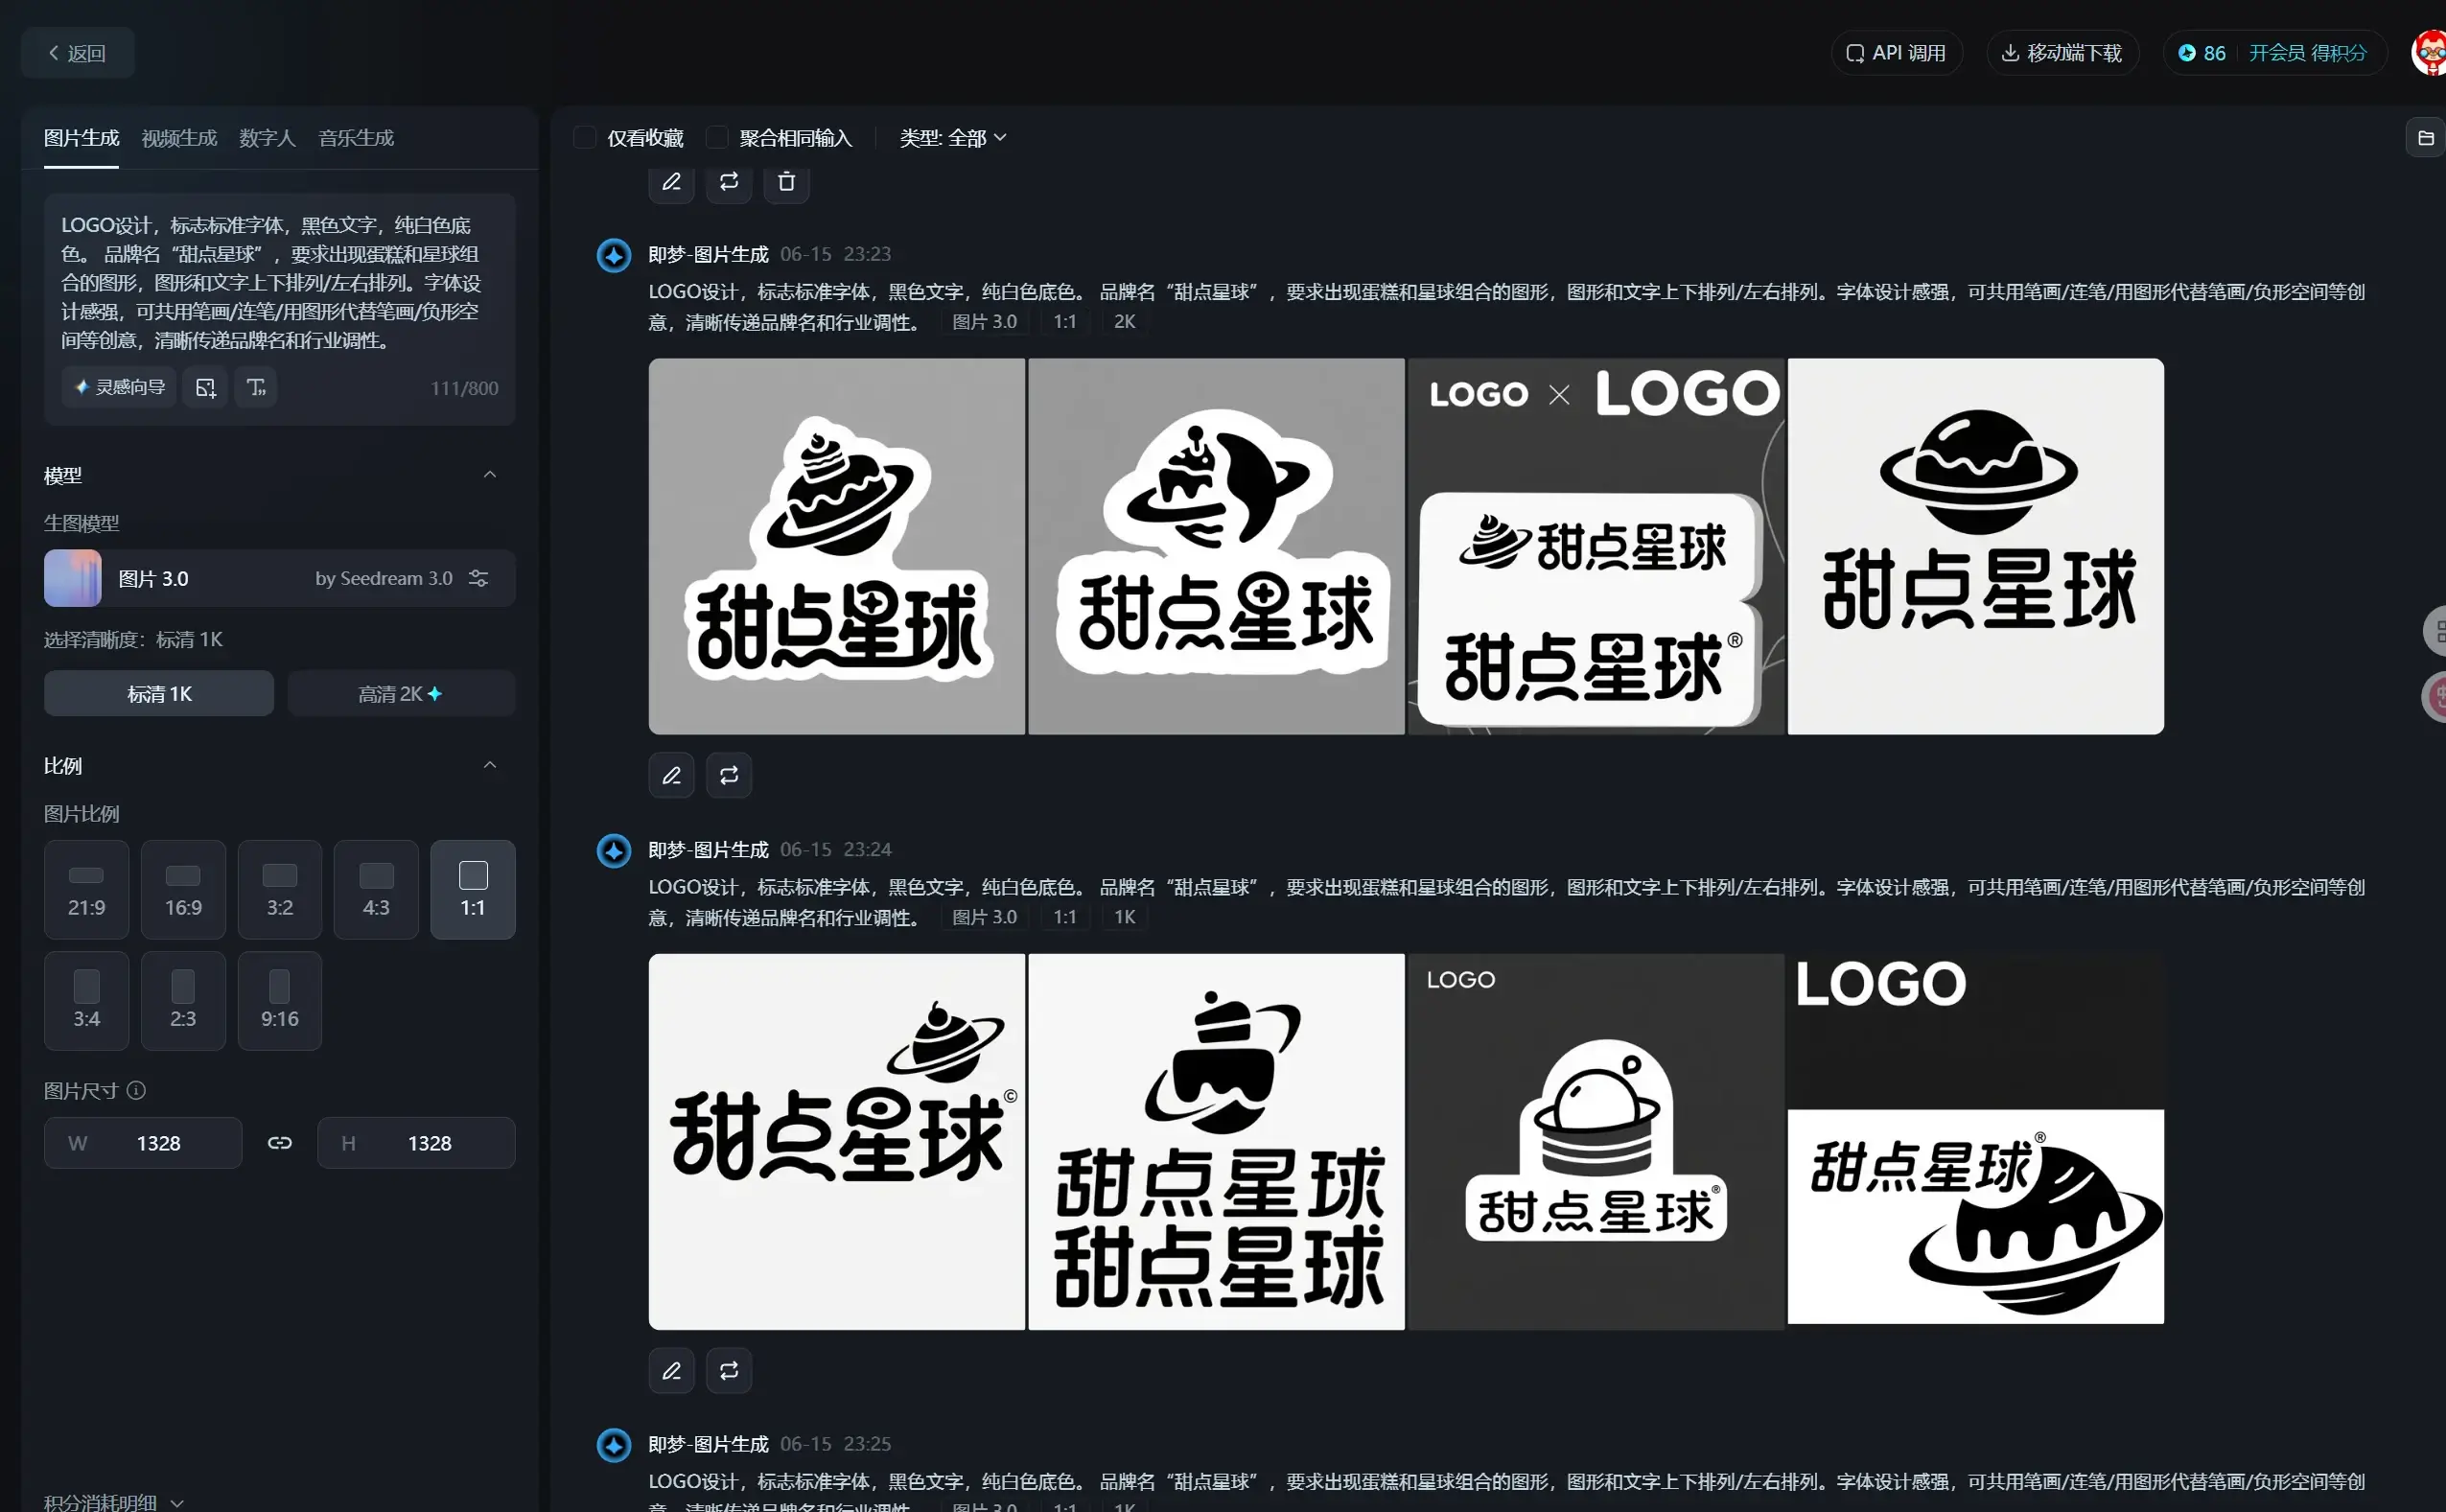Switch to the 视频生成 tab

pos(179,137)
